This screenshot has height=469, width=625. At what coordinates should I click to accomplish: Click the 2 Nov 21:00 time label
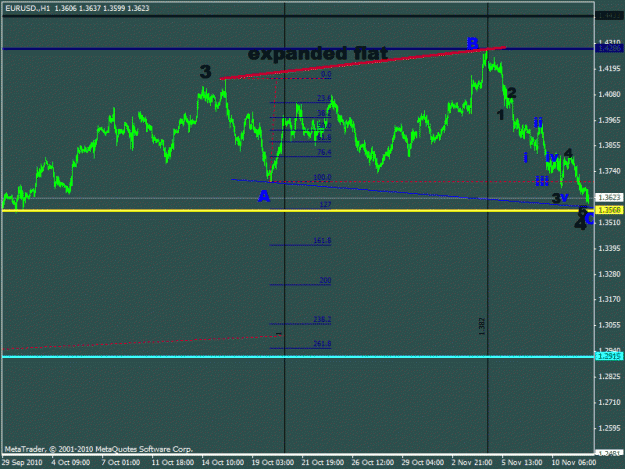(472, 462)
